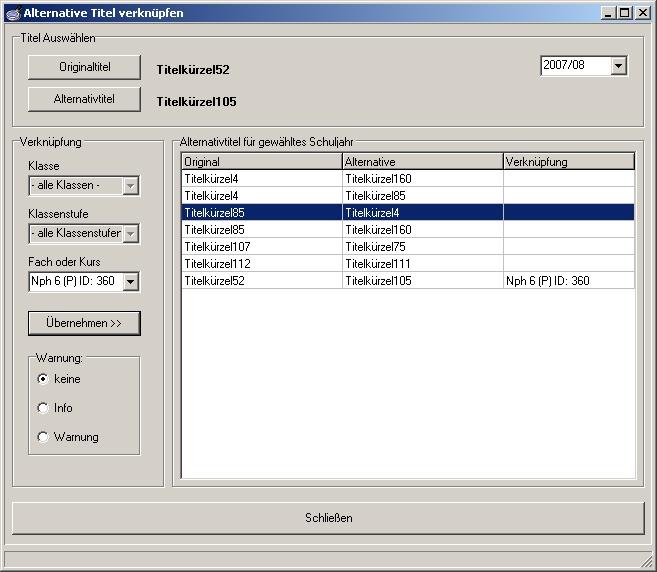
Task: Click the Schließen button
Action: [328, 518]
